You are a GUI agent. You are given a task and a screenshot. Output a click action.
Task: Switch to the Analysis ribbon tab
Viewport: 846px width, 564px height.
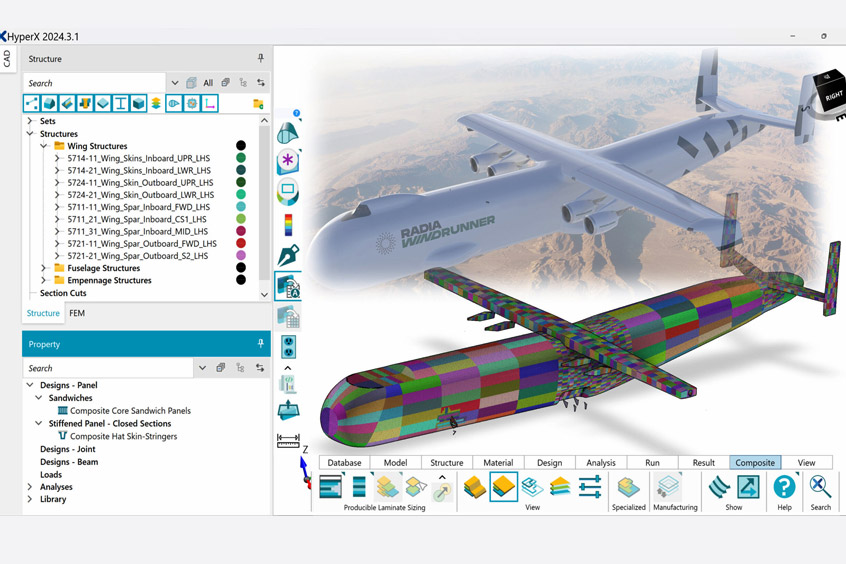[x=601, y=463]
